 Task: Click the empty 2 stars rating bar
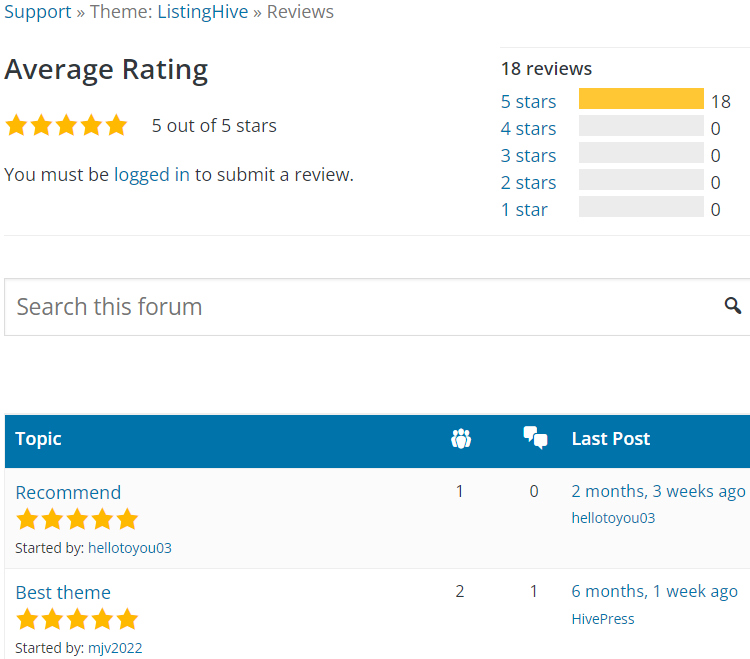(641, 180)
